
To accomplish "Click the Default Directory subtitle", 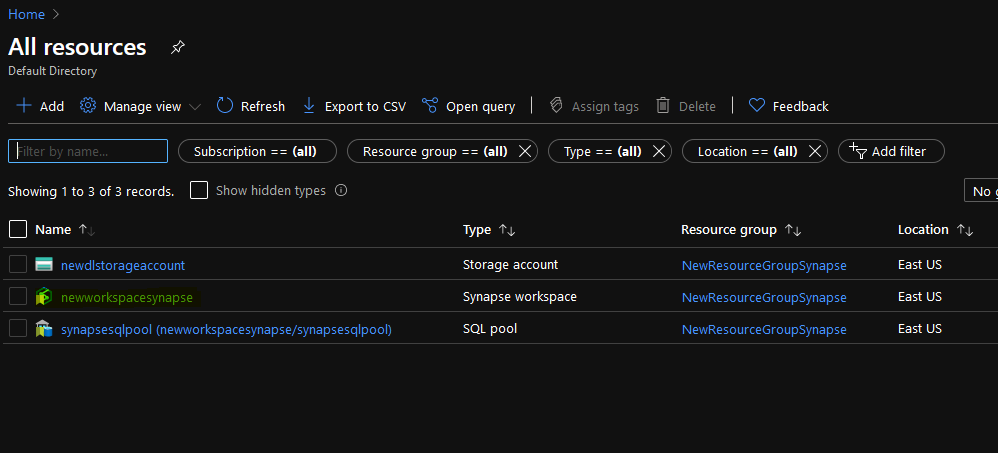I will tap(52, 71).
